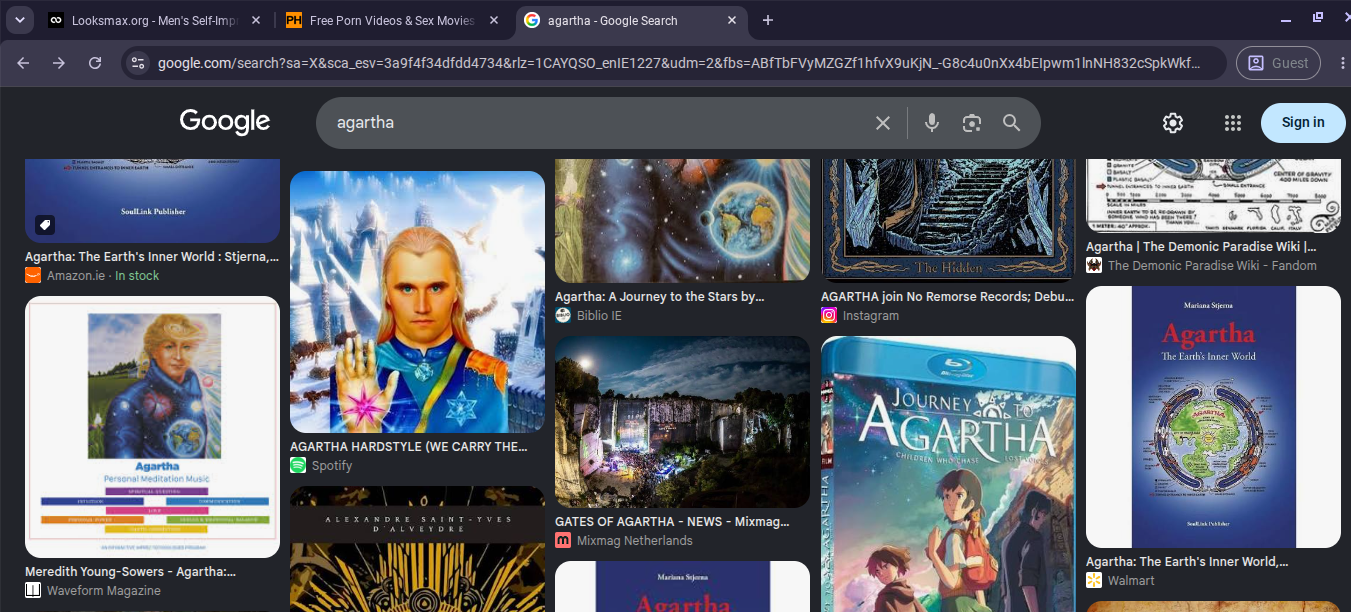The height and width of the screenshot is (612, 1351).
Task: Open Meredith Young-Sowers - Agartha link
Action: pyautogui.click(x=130, y=572)
